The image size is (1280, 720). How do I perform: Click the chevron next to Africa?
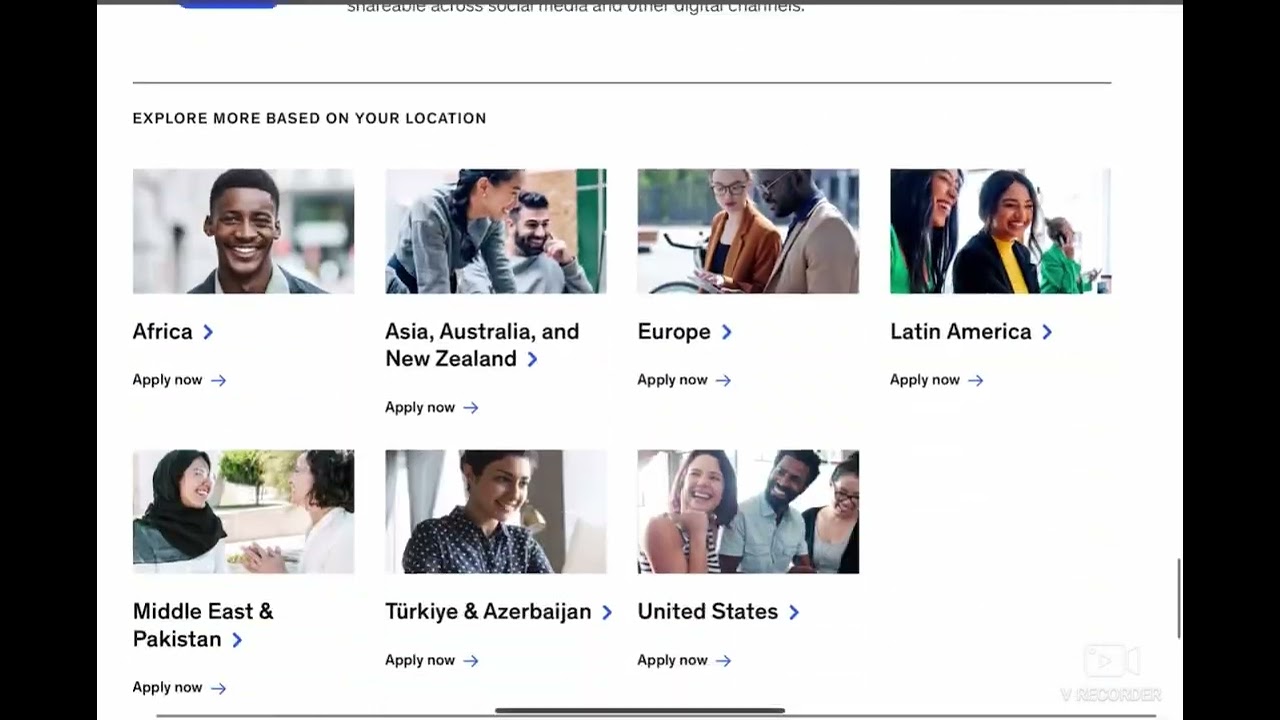coord(208,332)
